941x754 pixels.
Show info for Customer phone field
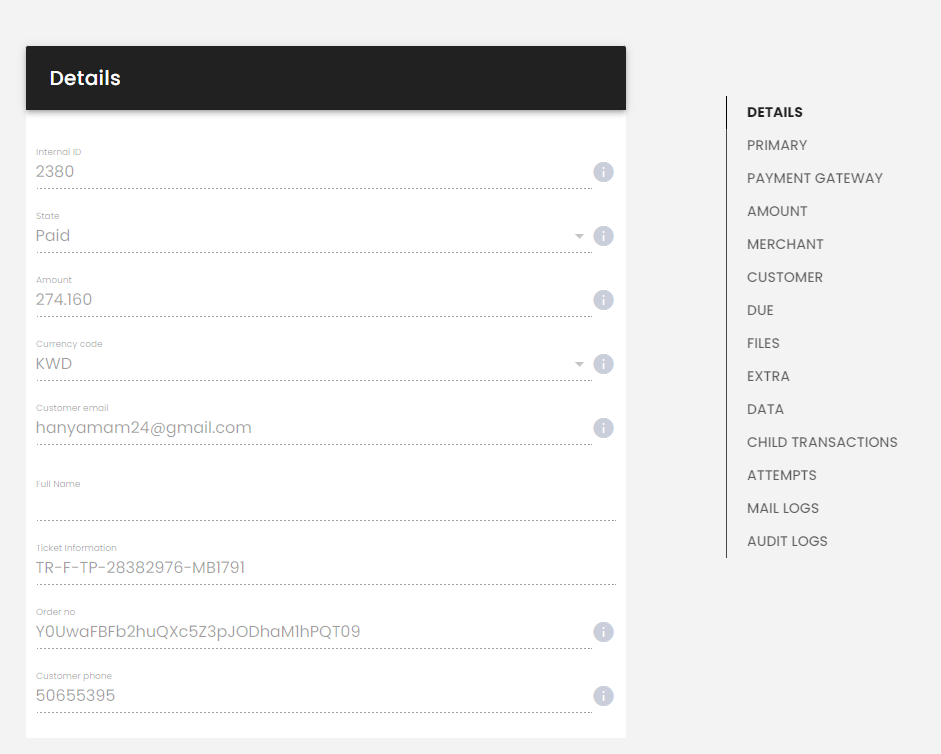603,696
